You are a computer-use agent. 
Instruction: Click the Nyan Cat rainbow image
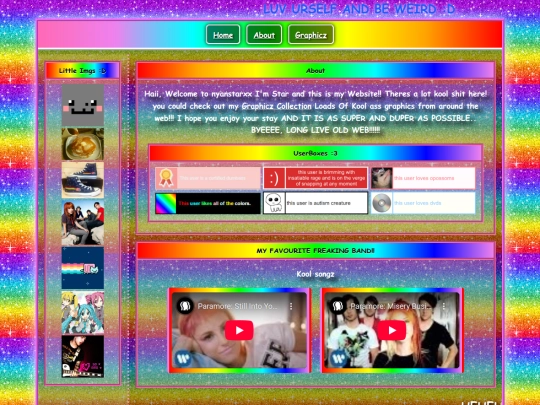click(83, 268)
